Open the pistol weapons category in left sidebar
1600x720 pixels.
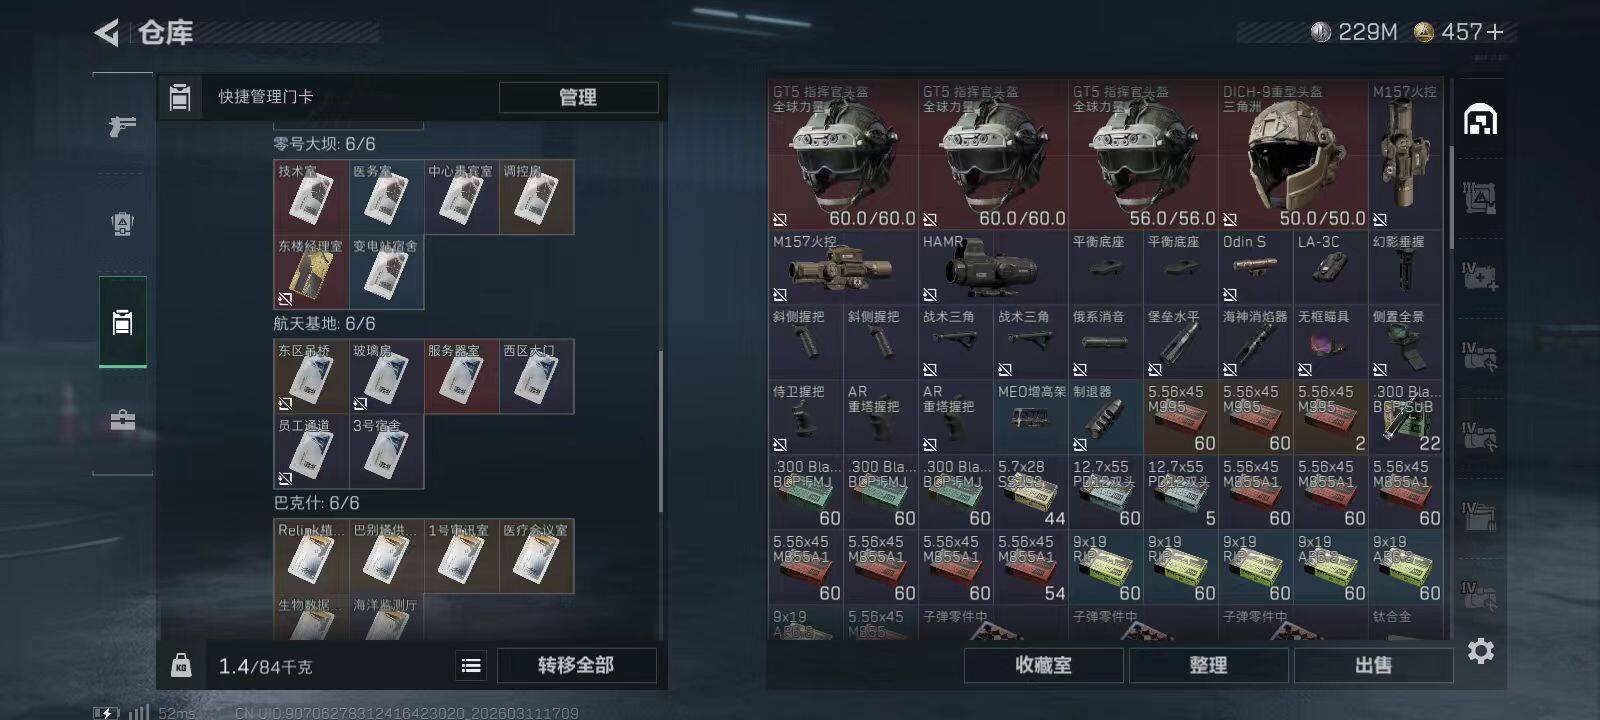tap(122, 126)
